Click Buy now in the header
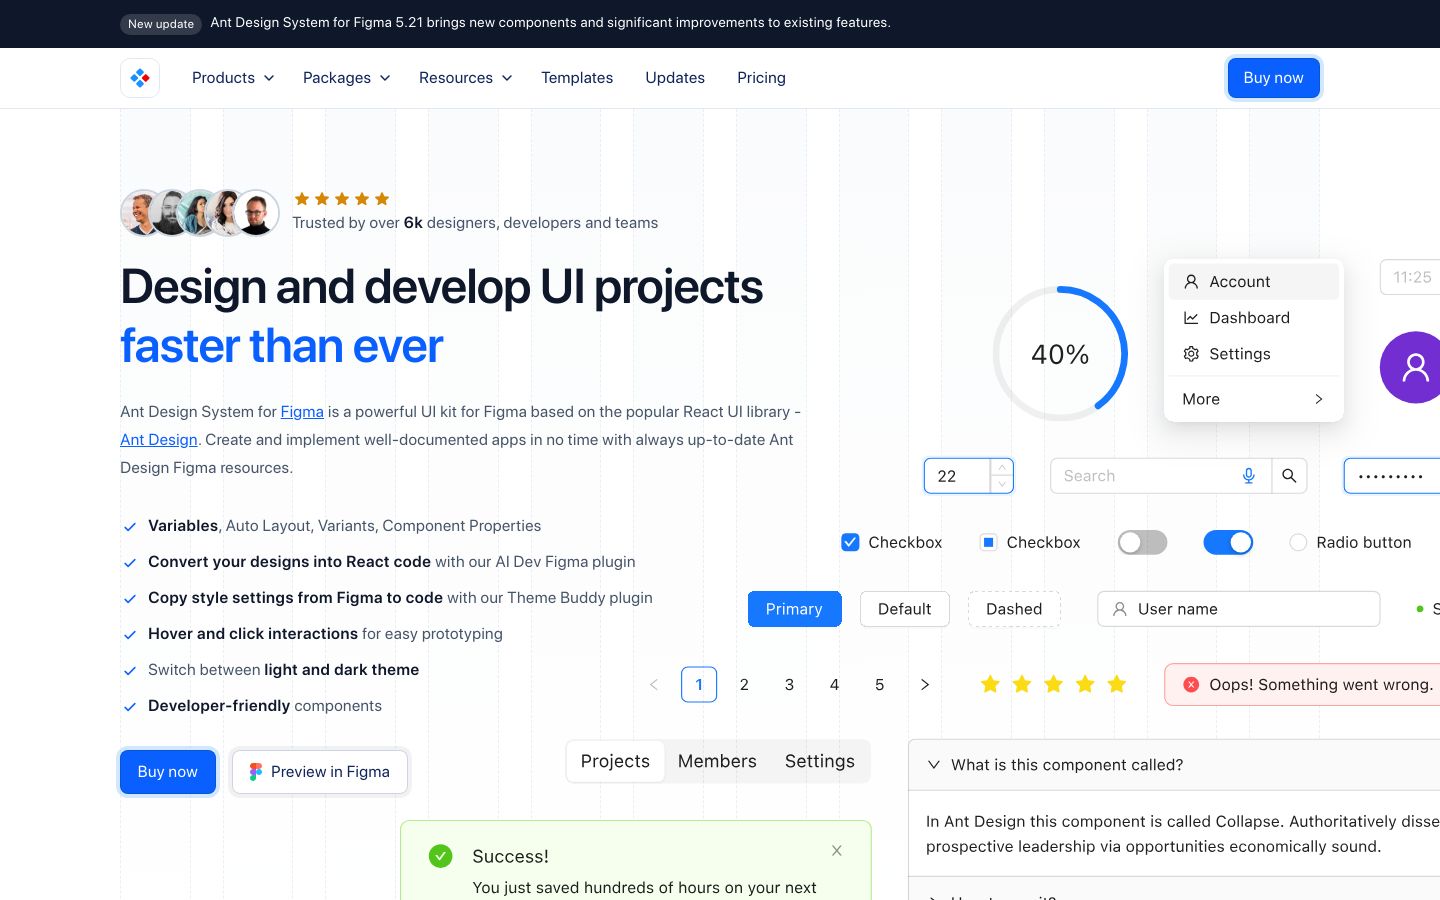The height and width of the screenshot is (900, 1440). (1273, 78)
